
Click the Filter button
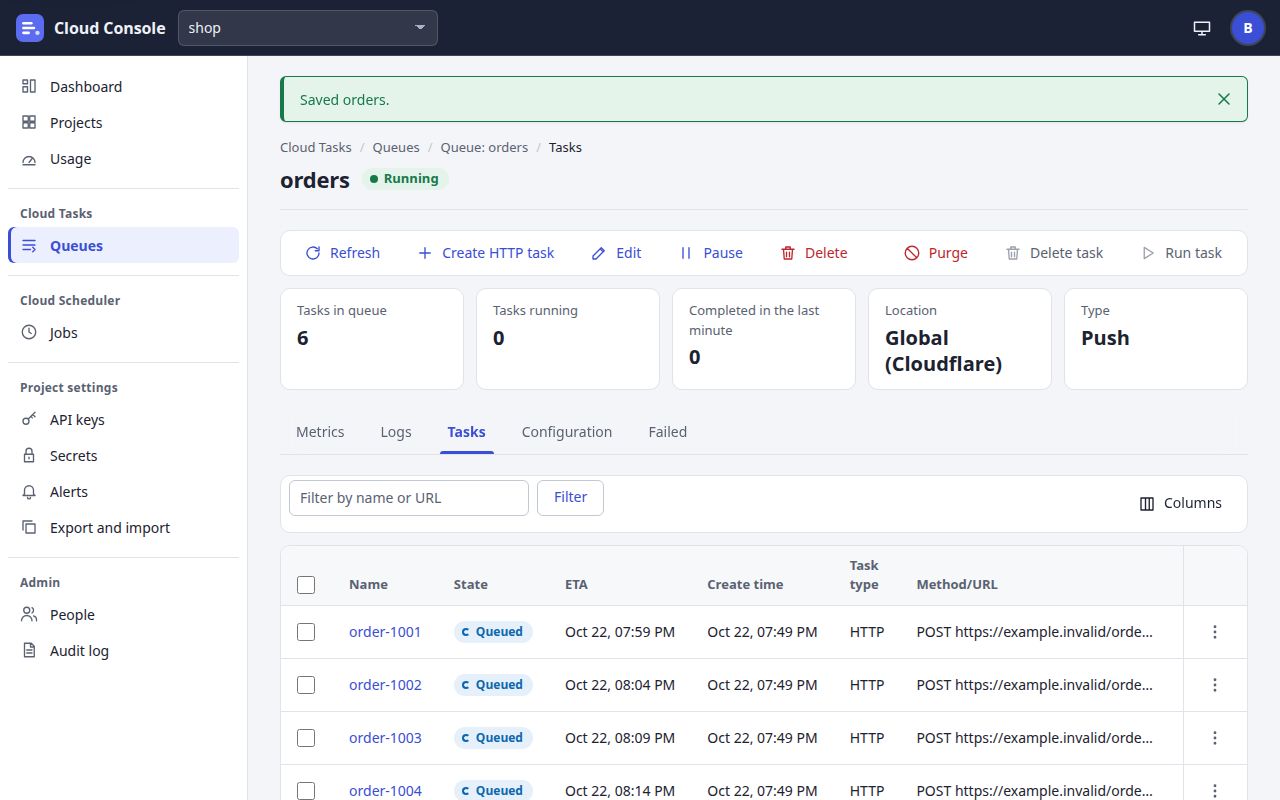click(570, 497)
